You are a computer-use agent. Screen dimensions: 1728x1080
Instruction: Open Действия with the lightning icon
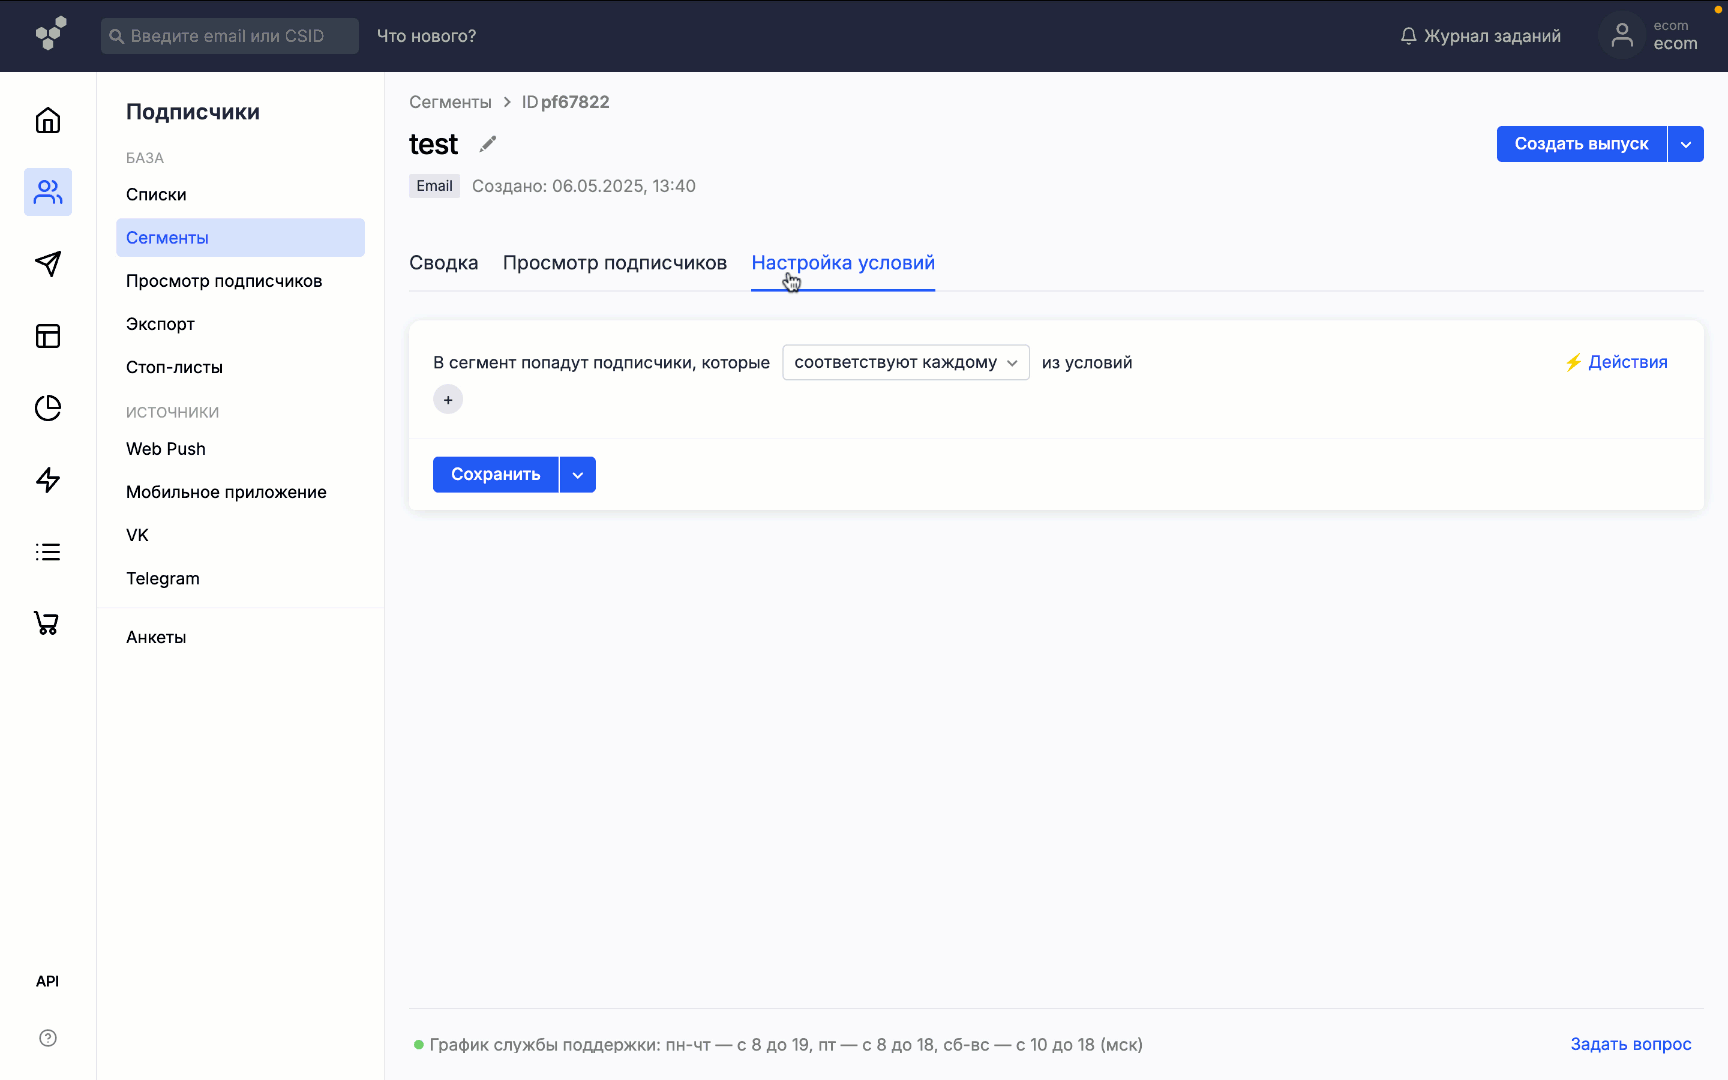1617,362
